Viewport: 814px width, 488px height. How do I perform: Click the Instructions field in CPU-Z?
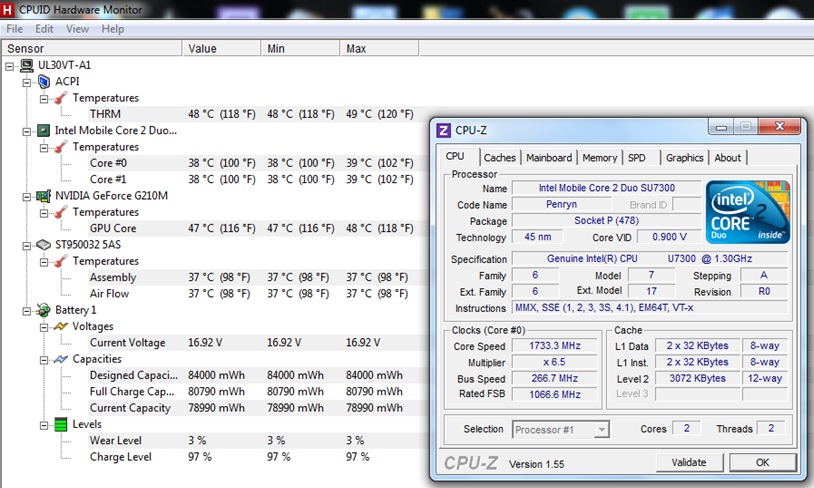649,308
